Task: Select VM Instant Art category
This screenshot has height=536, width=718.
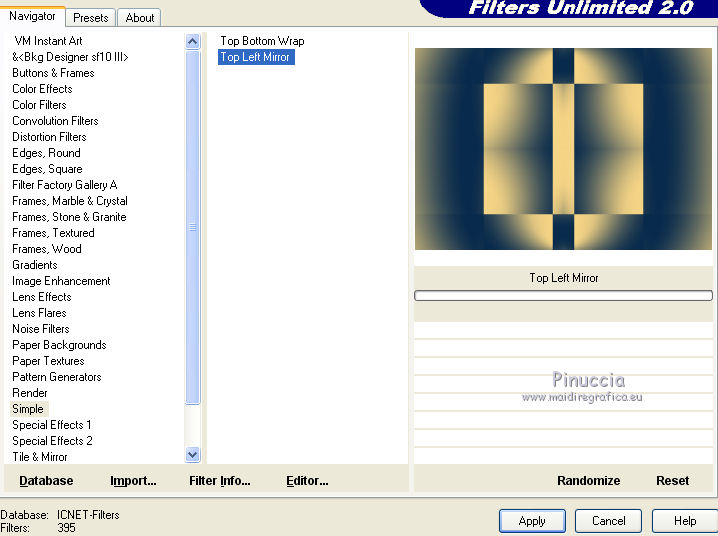Action: click(48, 41)
